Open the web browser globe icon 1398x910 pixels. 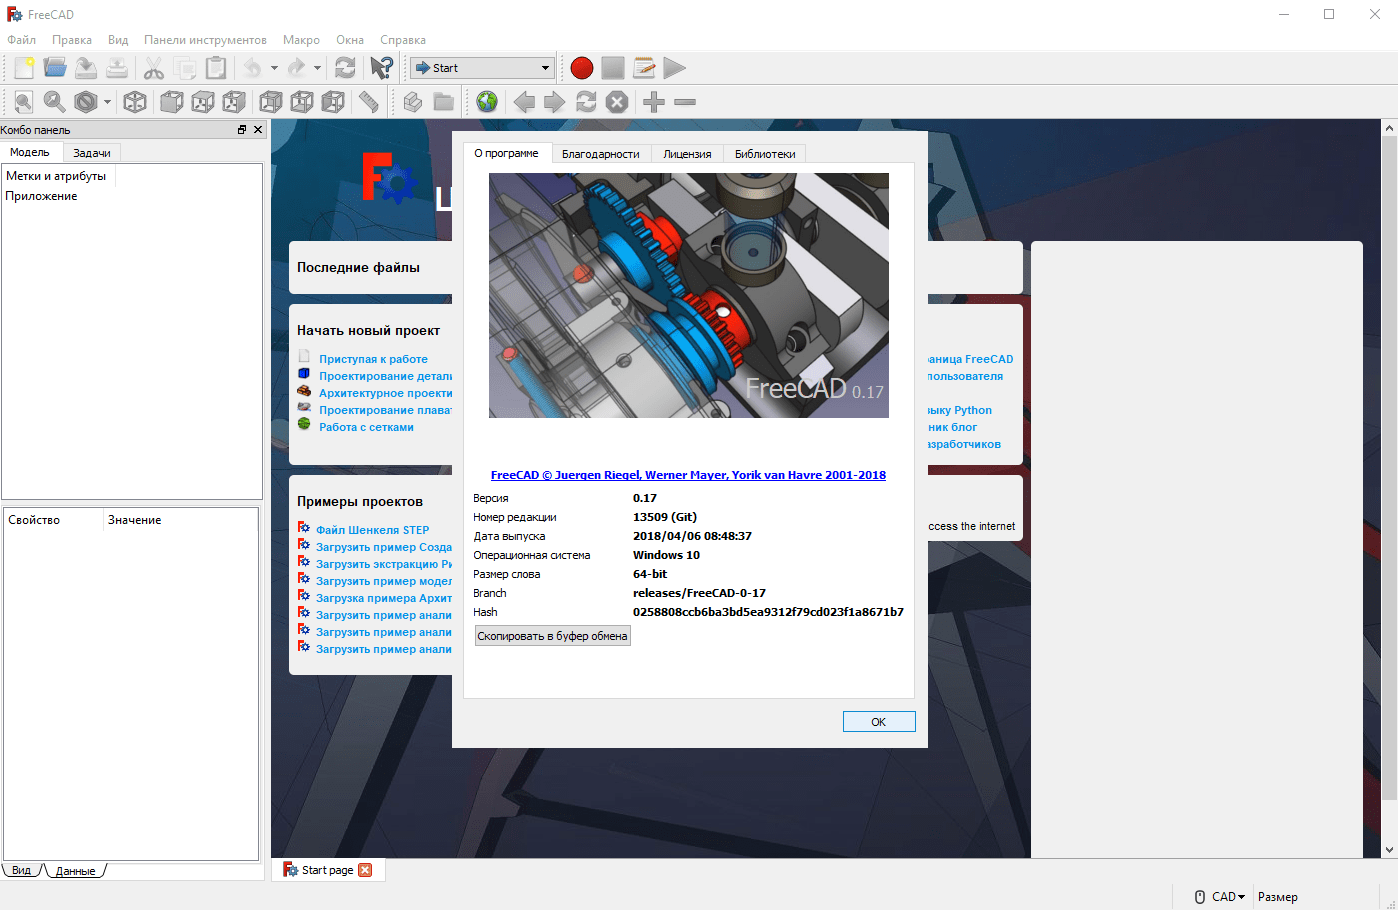pyautogui.click(x=487, y=102)
